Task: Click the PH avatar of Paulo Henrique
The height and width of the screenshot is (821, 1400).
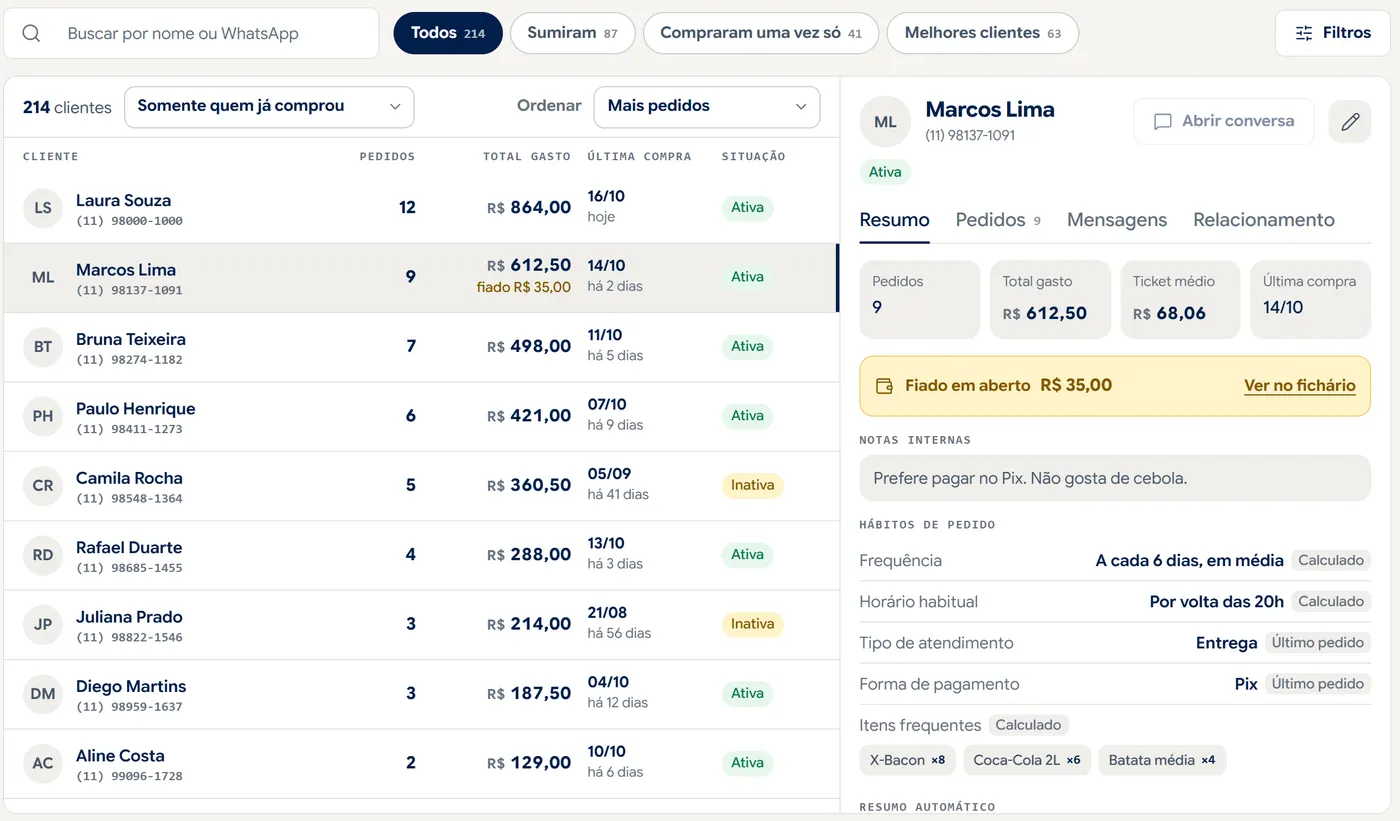Action: coord(43,416)
